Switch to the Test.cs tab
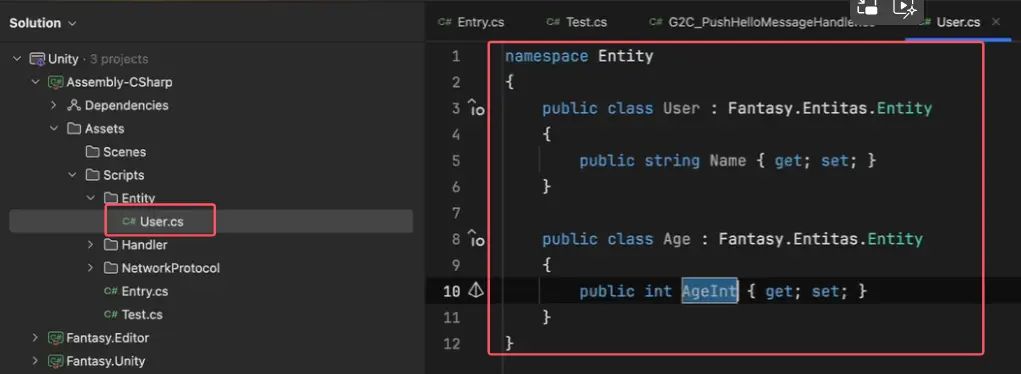Viewport: 1021px width, 374px height. coord(576,22)
